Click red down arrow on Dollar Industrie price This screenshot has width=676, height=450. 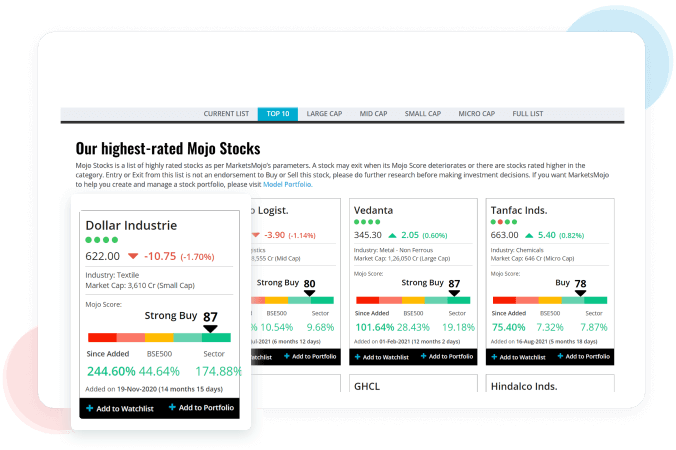pos(133,256)
